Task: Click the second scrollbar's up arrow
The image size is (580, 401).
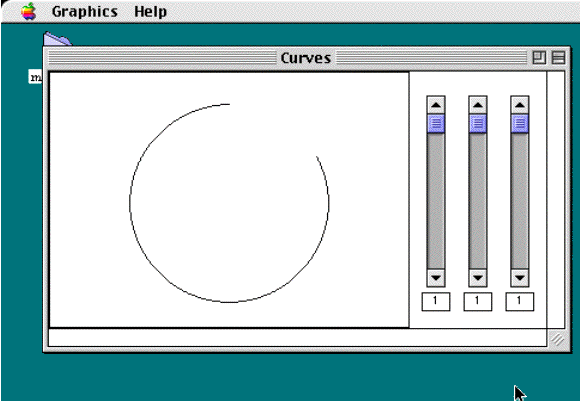Action: click(x=478, y=105)
